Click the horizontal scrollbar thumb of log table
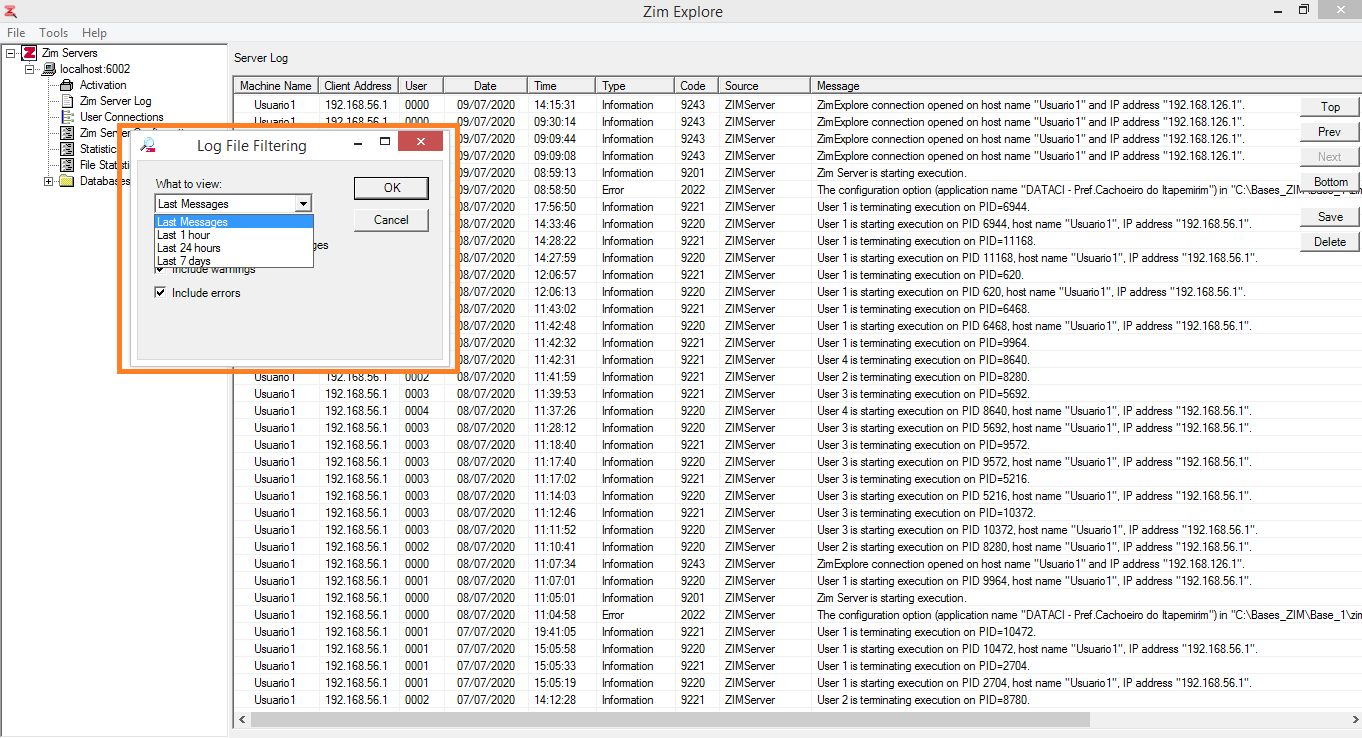The height and width of the screenshot is (738, 1362). coord(669,719)
